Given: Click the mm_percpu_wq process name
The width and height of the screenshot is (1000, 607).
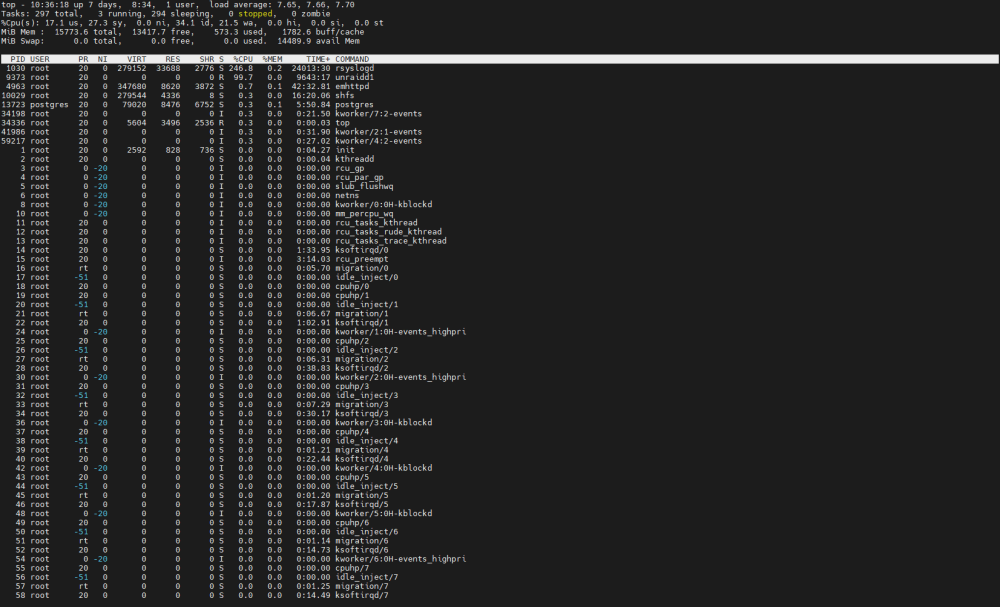Looking at the screenshot, I should pyautogui.click(x=364, y=214).
